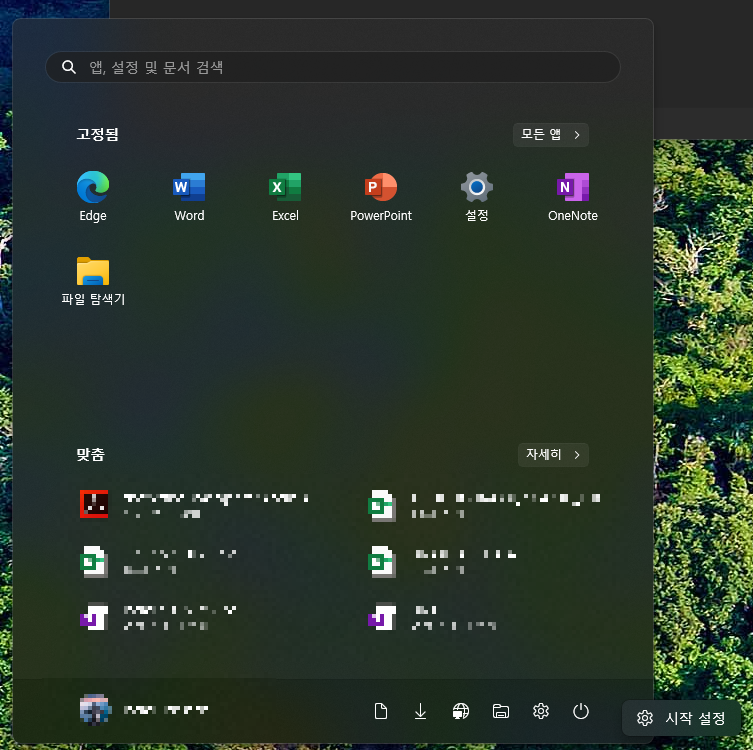Open the pinned Edge browser
The height and width of the screenshot is (750, 753).
click(x=93, y=196)
